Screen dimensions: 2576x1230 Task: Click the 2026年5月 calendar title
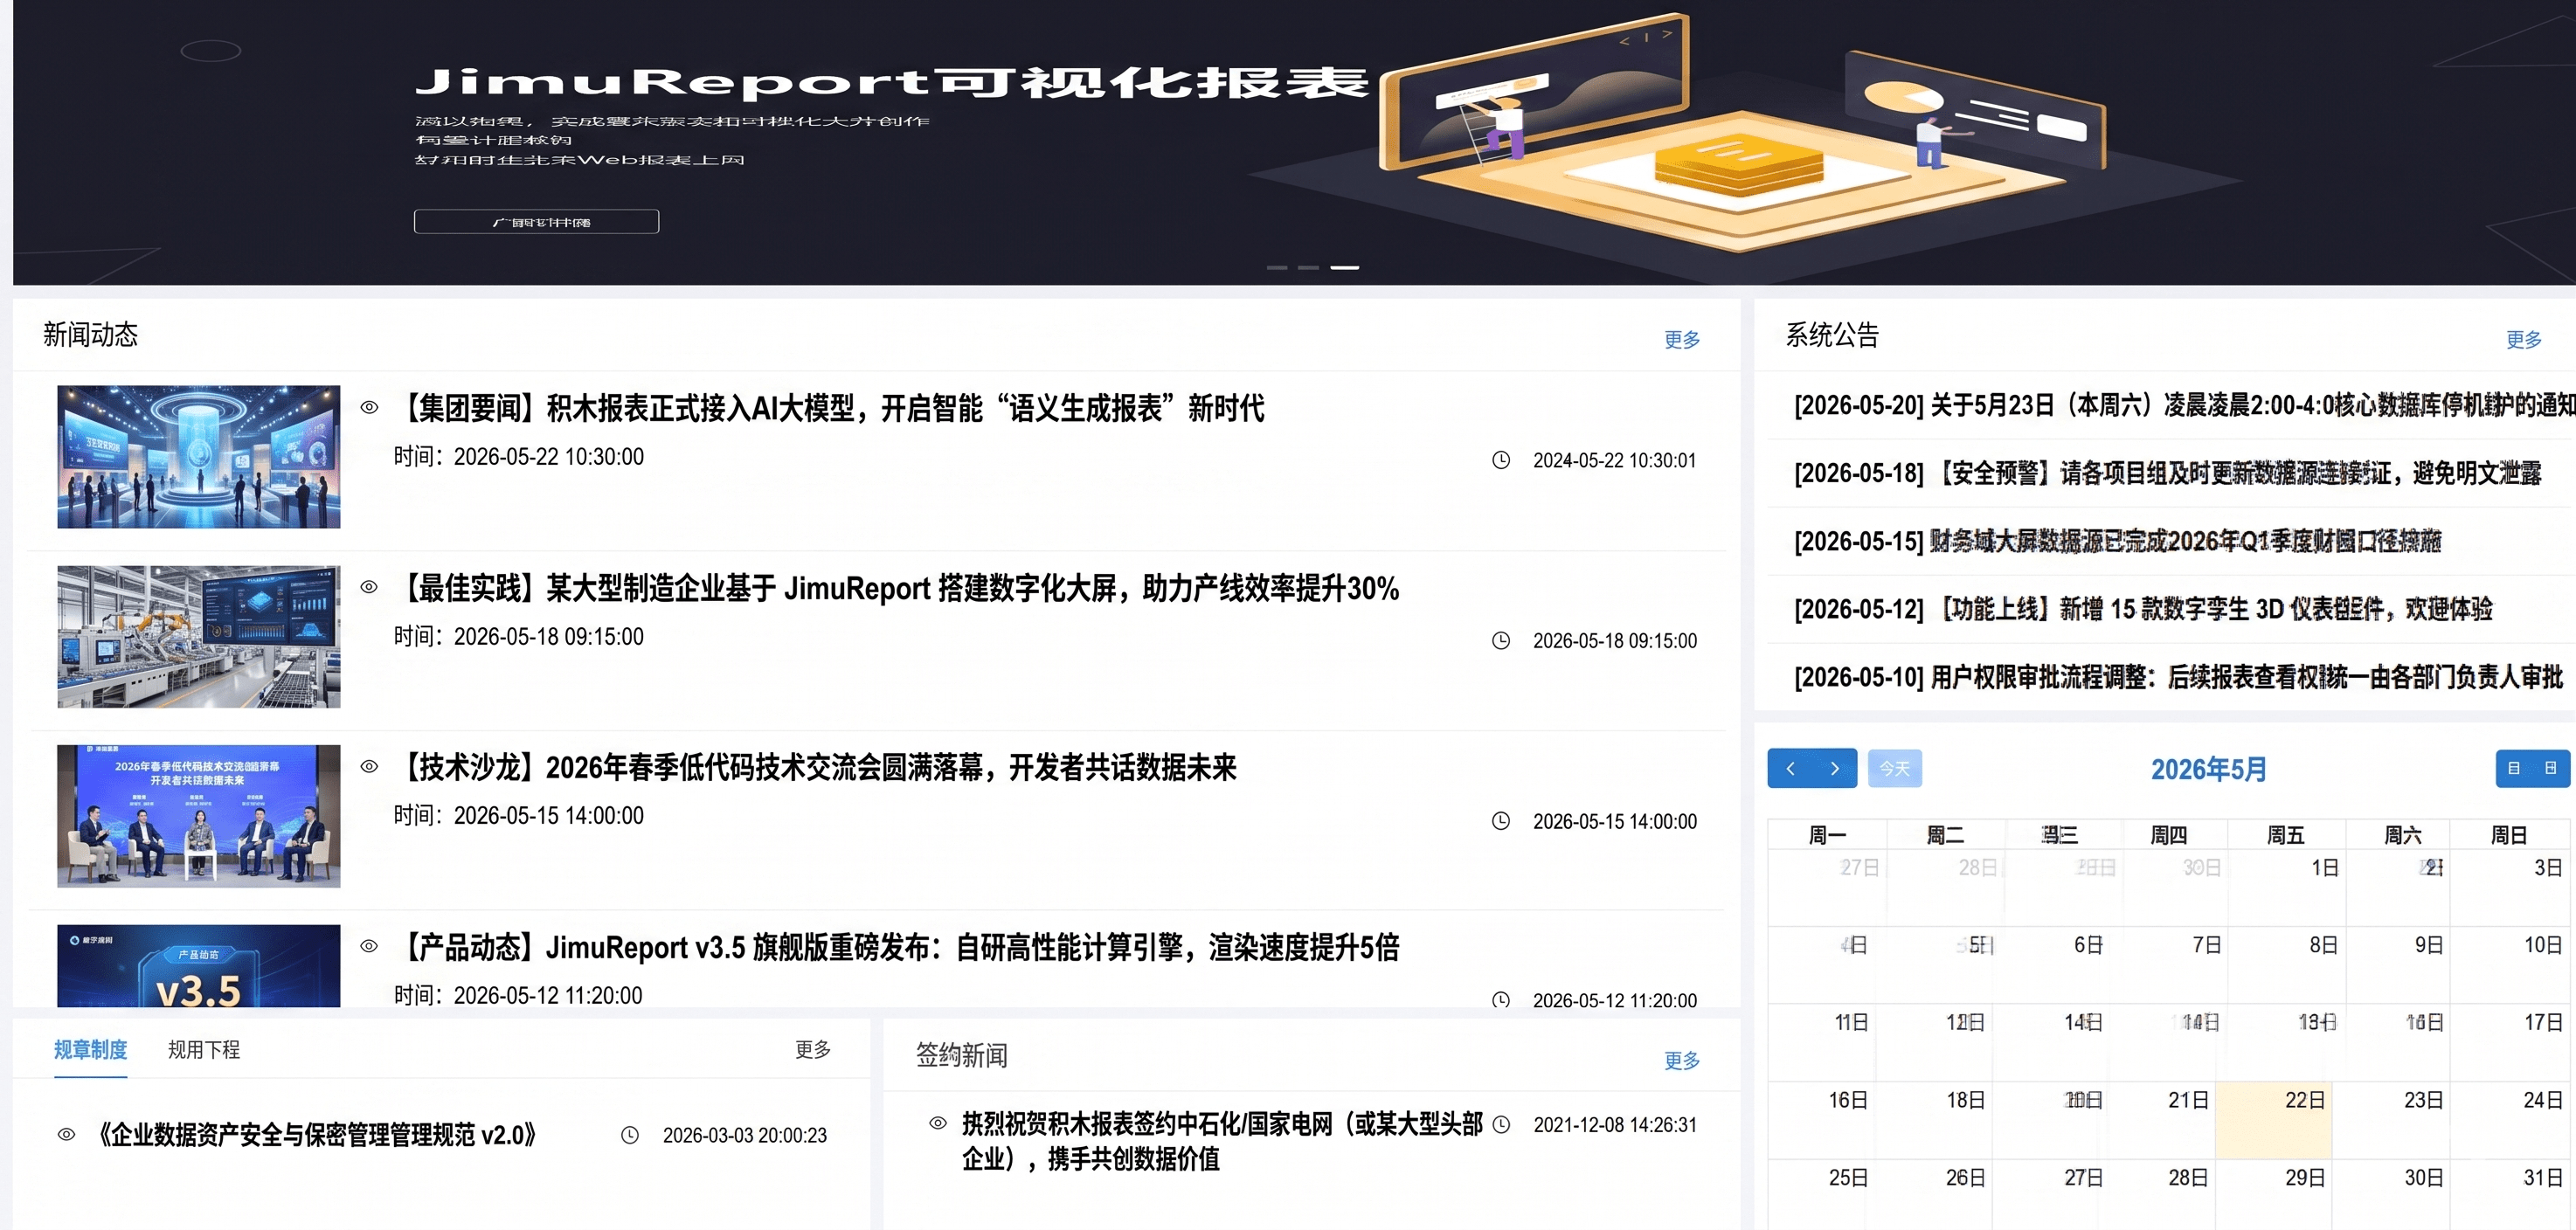2209,769
